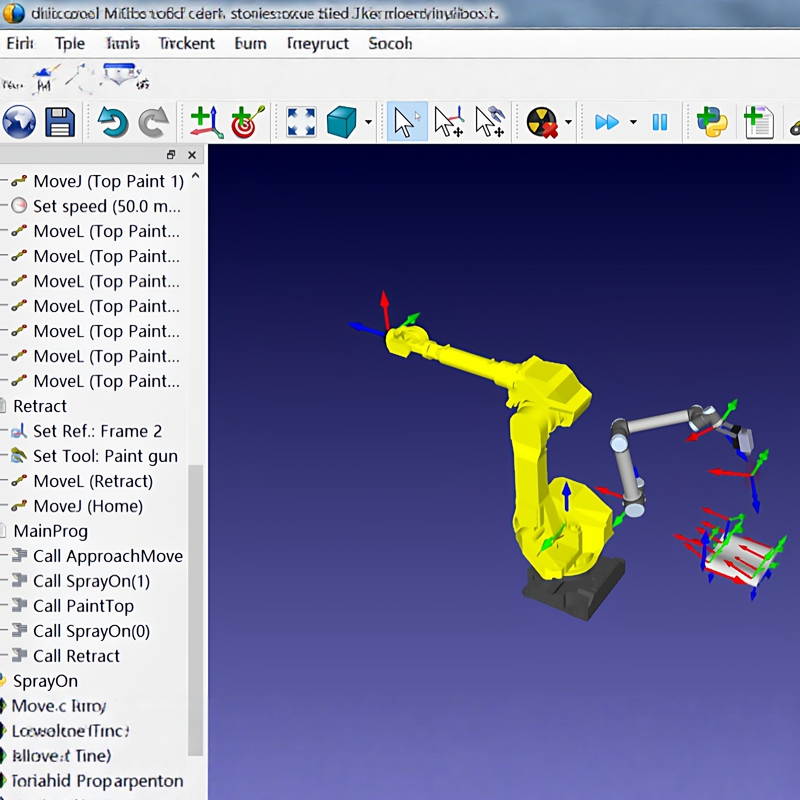Open dropdown next to the view cube
The image size is (800, 800).
click(x=368, y=122)
